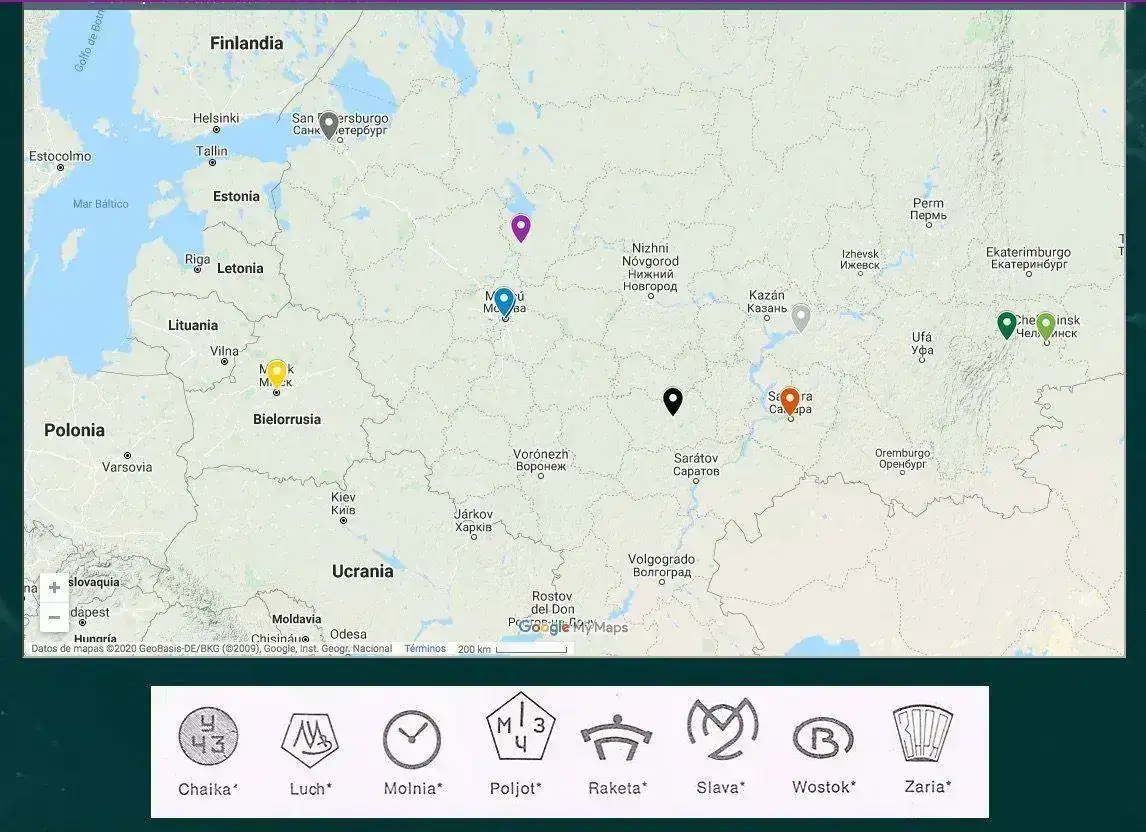The height and width of the screenshot is (832, 1146).
Task: Click the orange pin at Samara
Action: 789,400
